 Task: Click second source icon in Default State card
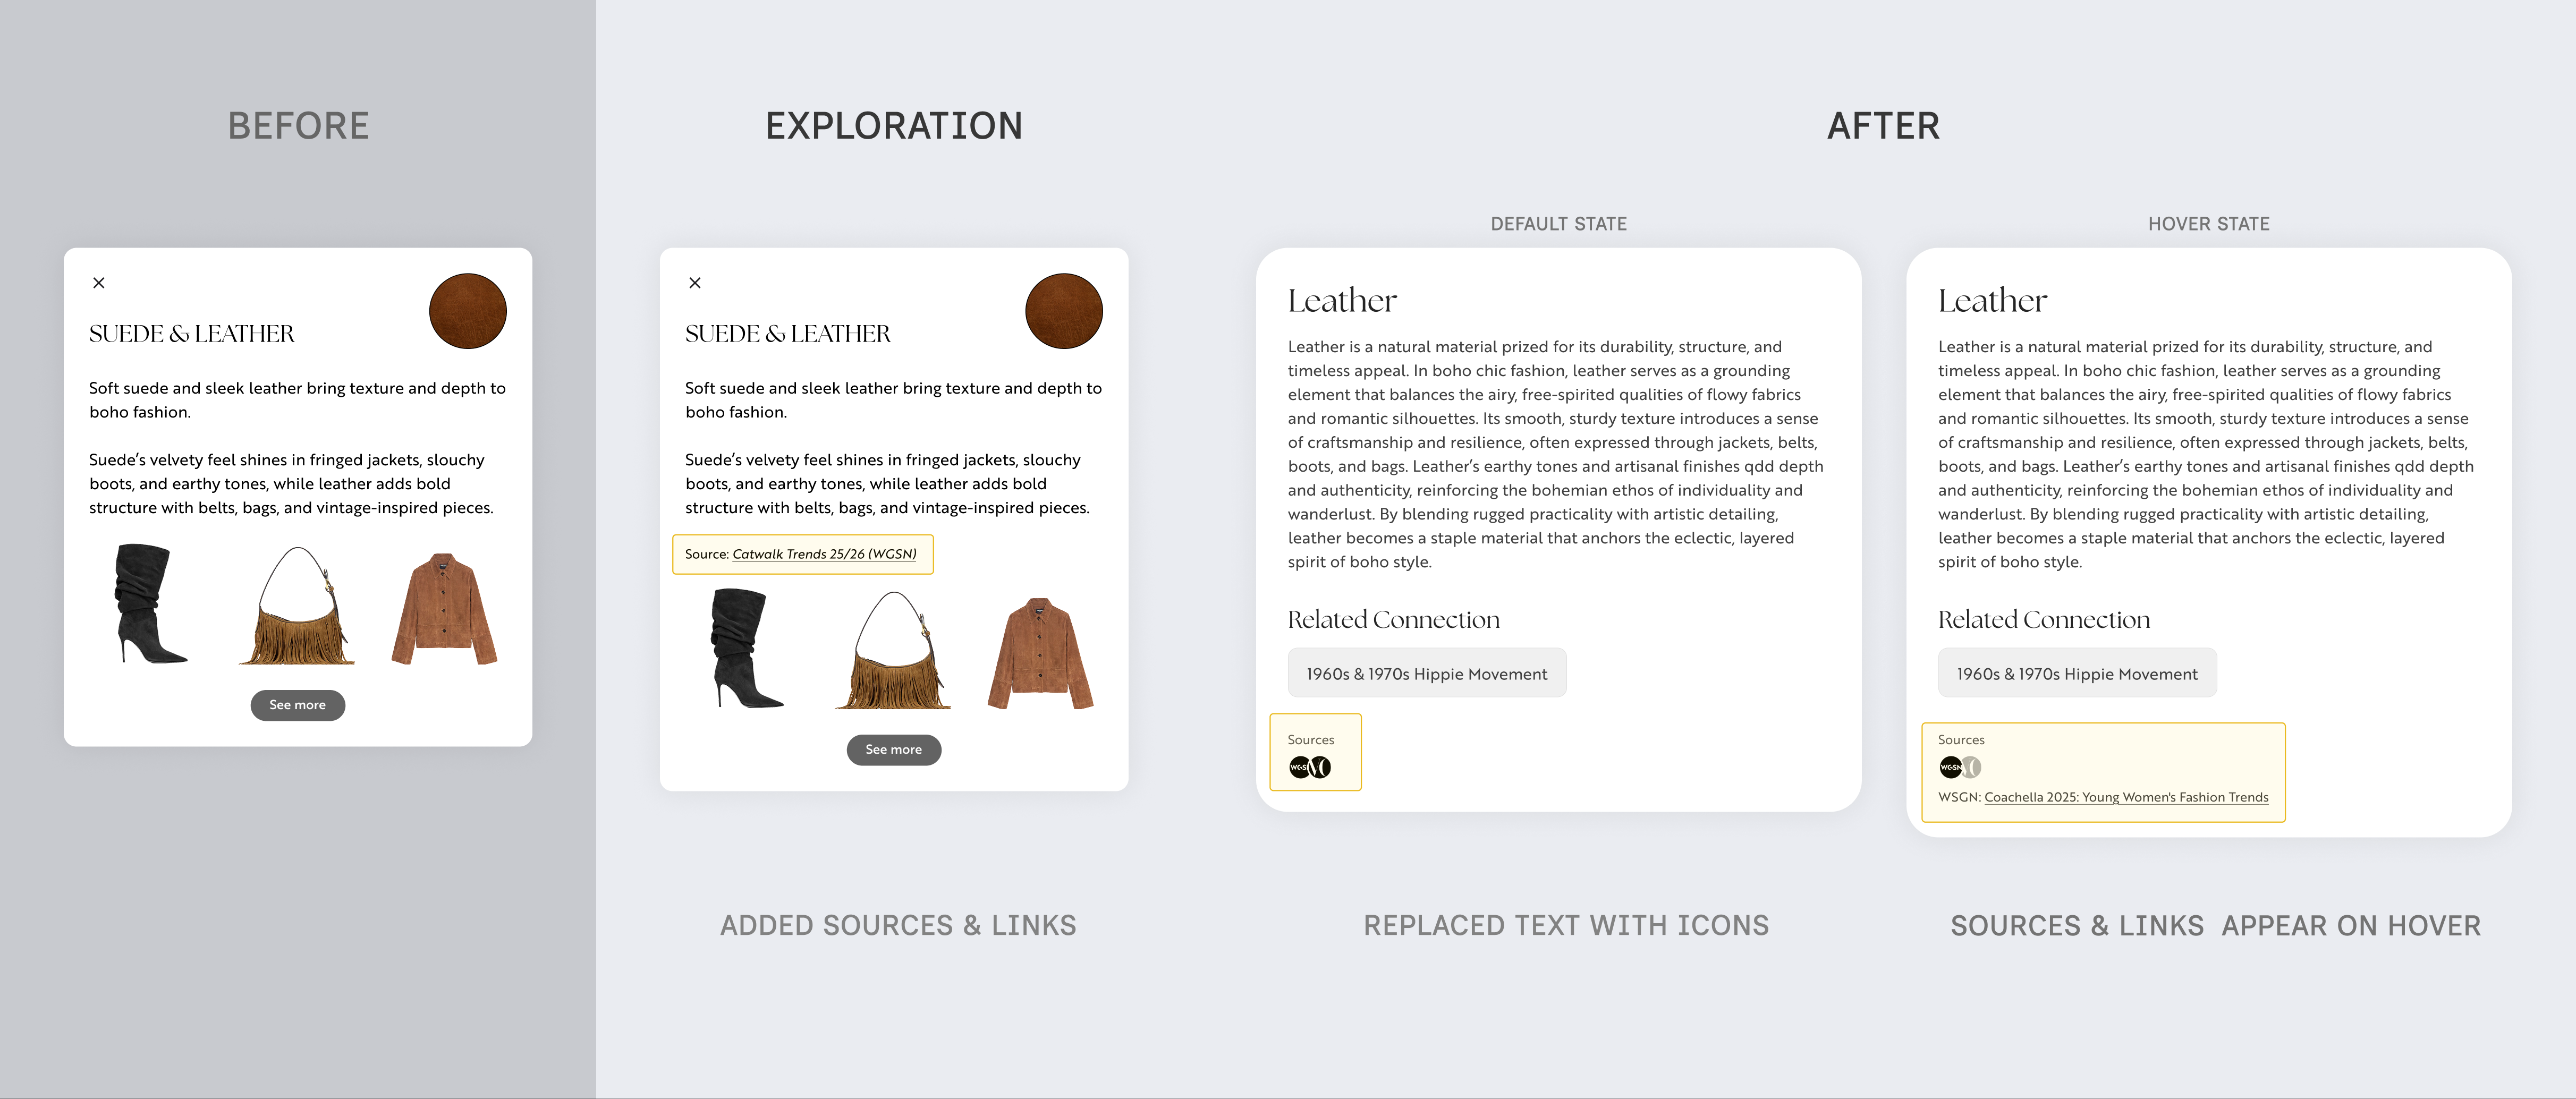(x=1321, y=767)
